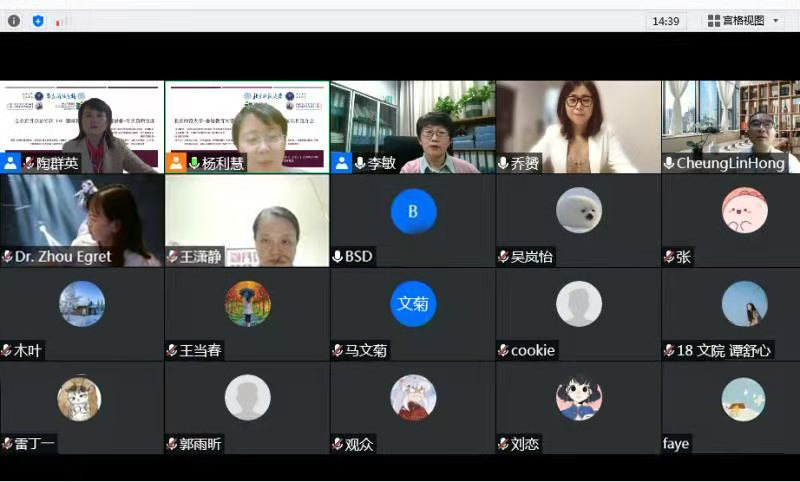Select the cookie participant tile

[x=578, y=315]
